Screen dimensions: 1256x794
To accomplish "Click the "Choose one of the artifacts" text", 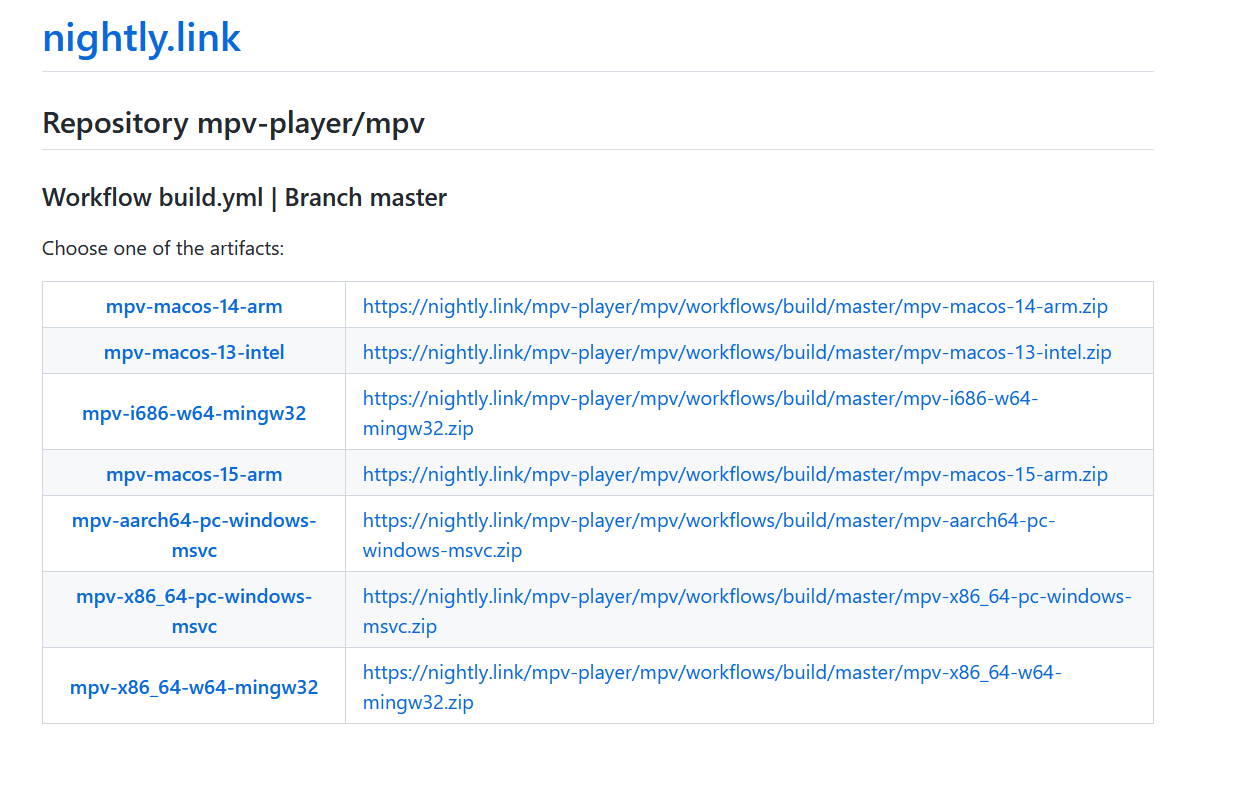I will (163, 248).
